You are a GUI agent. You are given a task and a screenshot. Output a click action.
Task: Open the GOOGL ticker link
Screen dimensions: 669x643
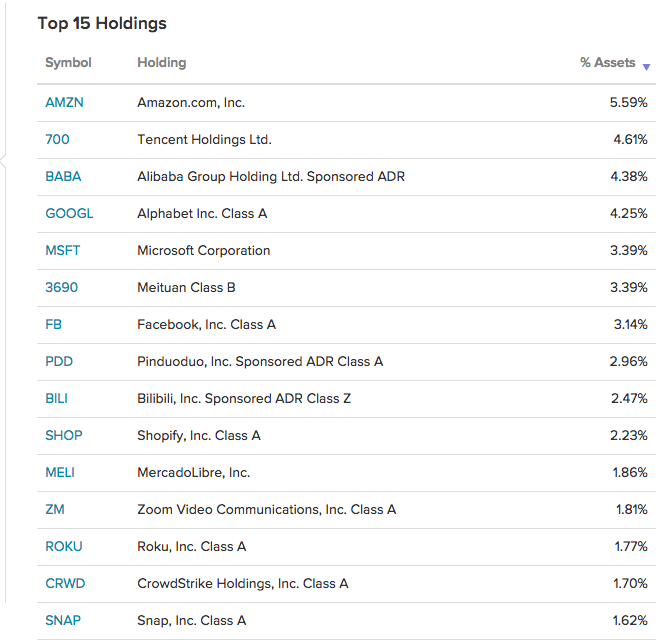[69, 213]
